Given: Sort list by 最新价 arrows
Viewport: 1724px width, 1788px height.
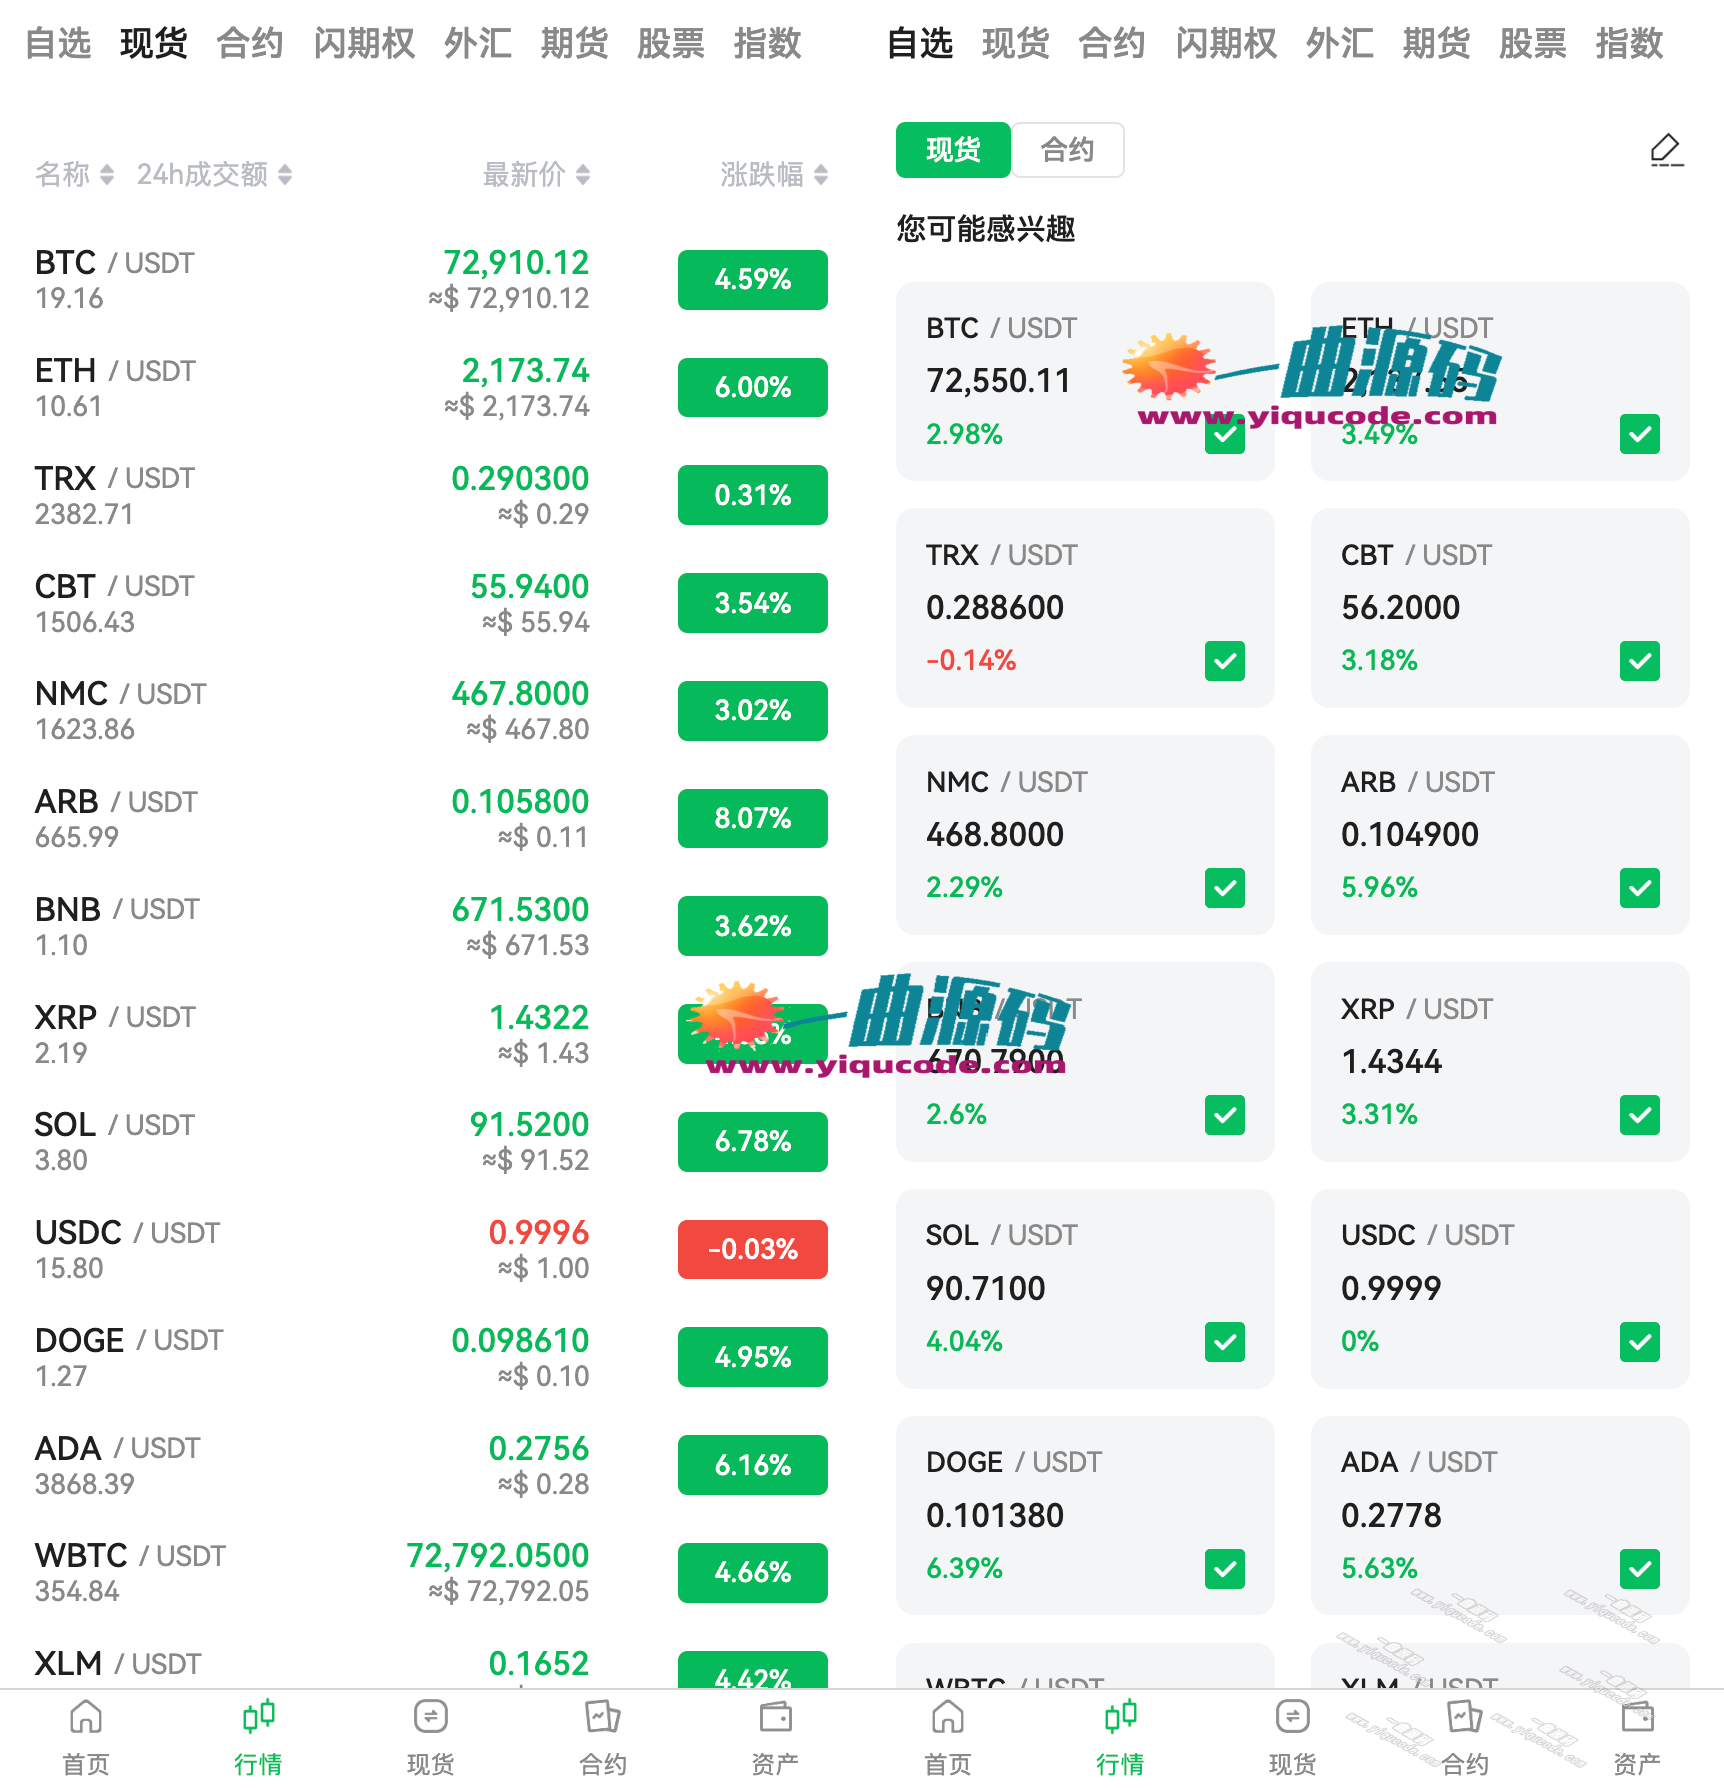Looking at the screenshot, I should pos(583,175).
